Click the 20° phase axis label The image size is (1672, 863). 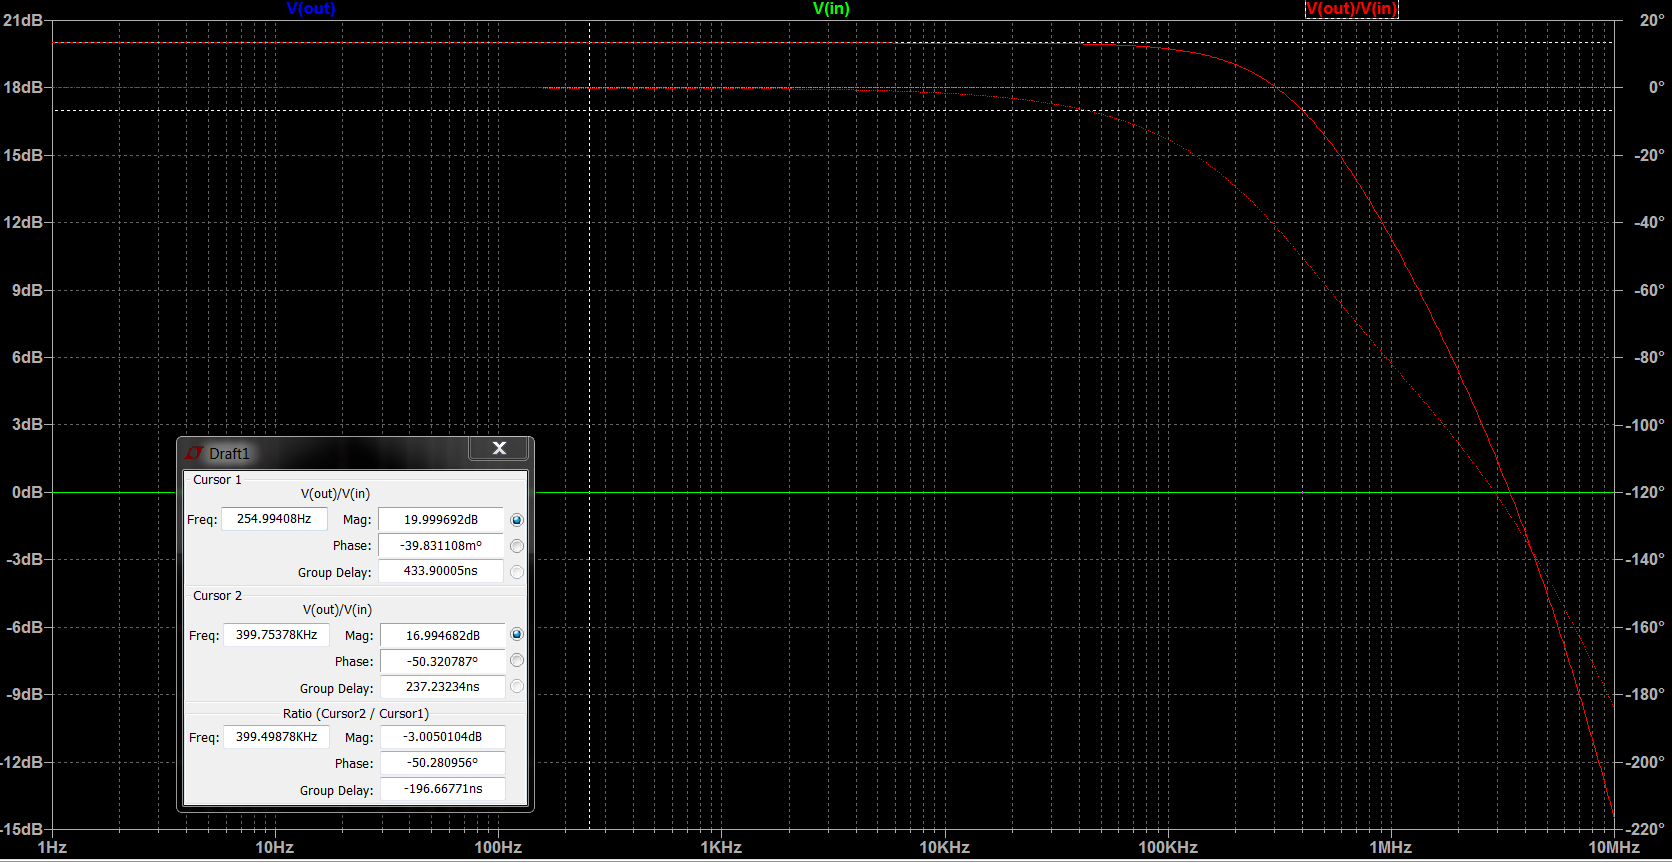point(1652,21)
